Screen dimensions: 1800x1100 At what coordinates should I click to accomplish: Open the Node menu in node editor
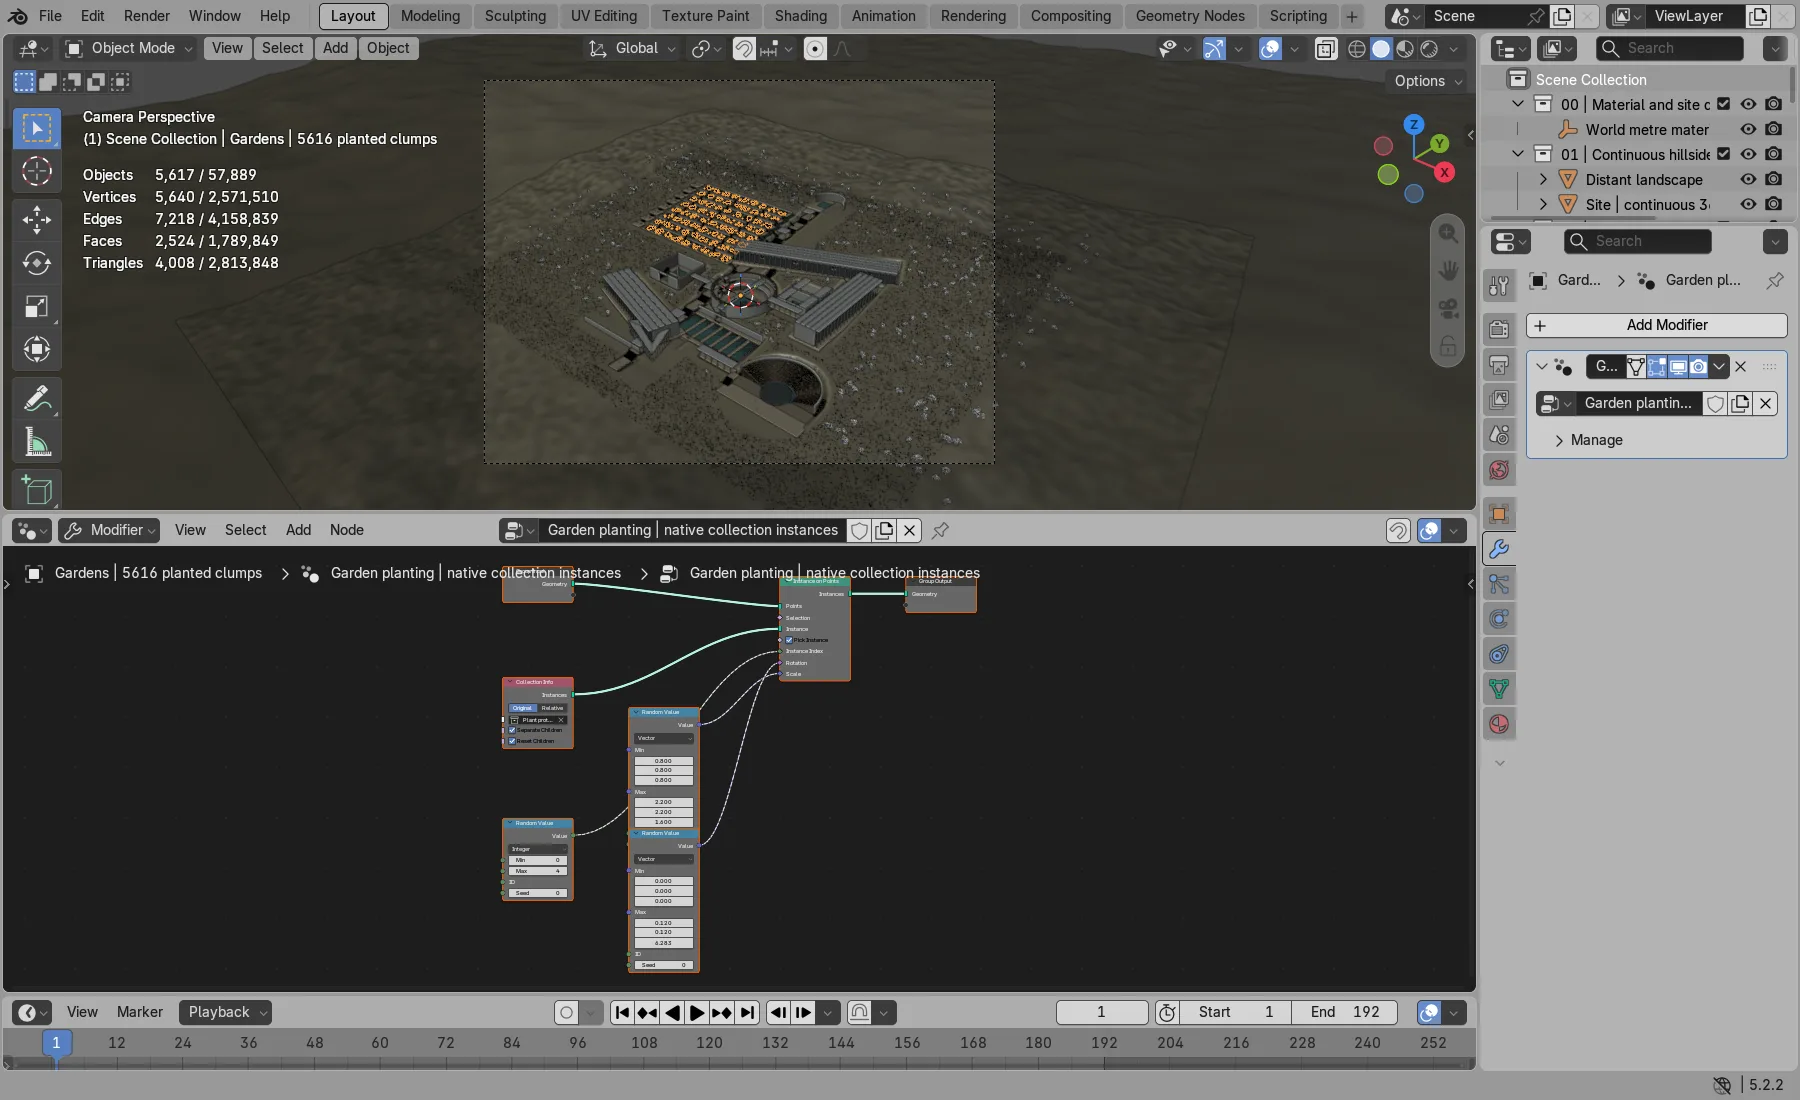click(346, 530)
